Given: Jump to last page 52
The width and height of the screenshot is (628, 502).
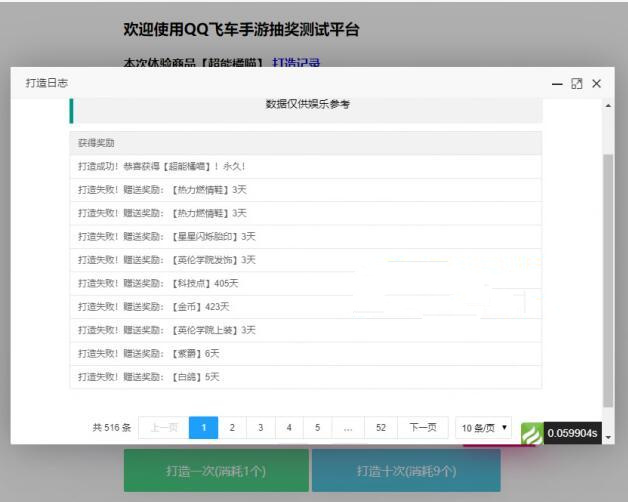Looking at the screenshot, I should (x=381, y=427).
